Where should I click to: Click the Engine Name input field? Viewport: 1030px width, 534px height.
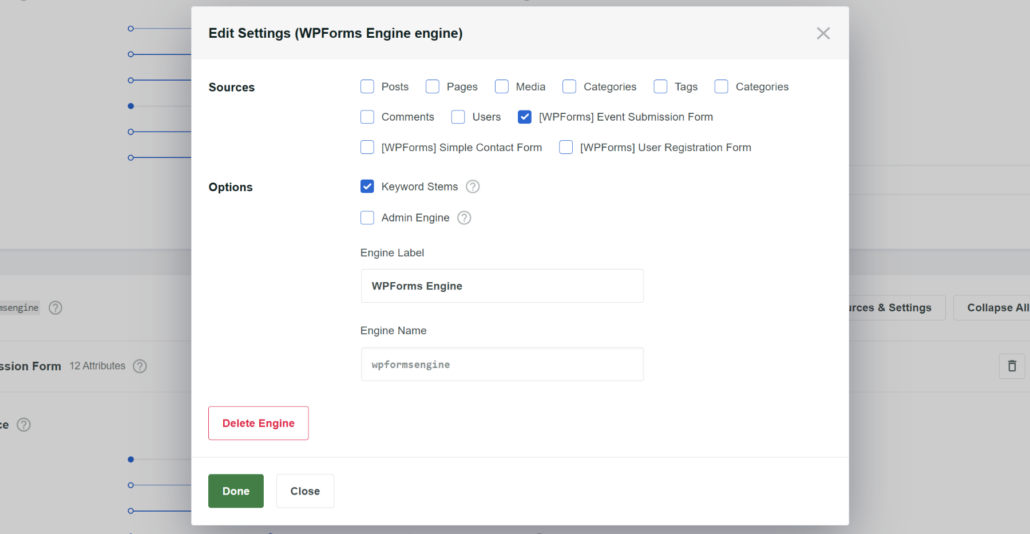[x=502, y=365]
